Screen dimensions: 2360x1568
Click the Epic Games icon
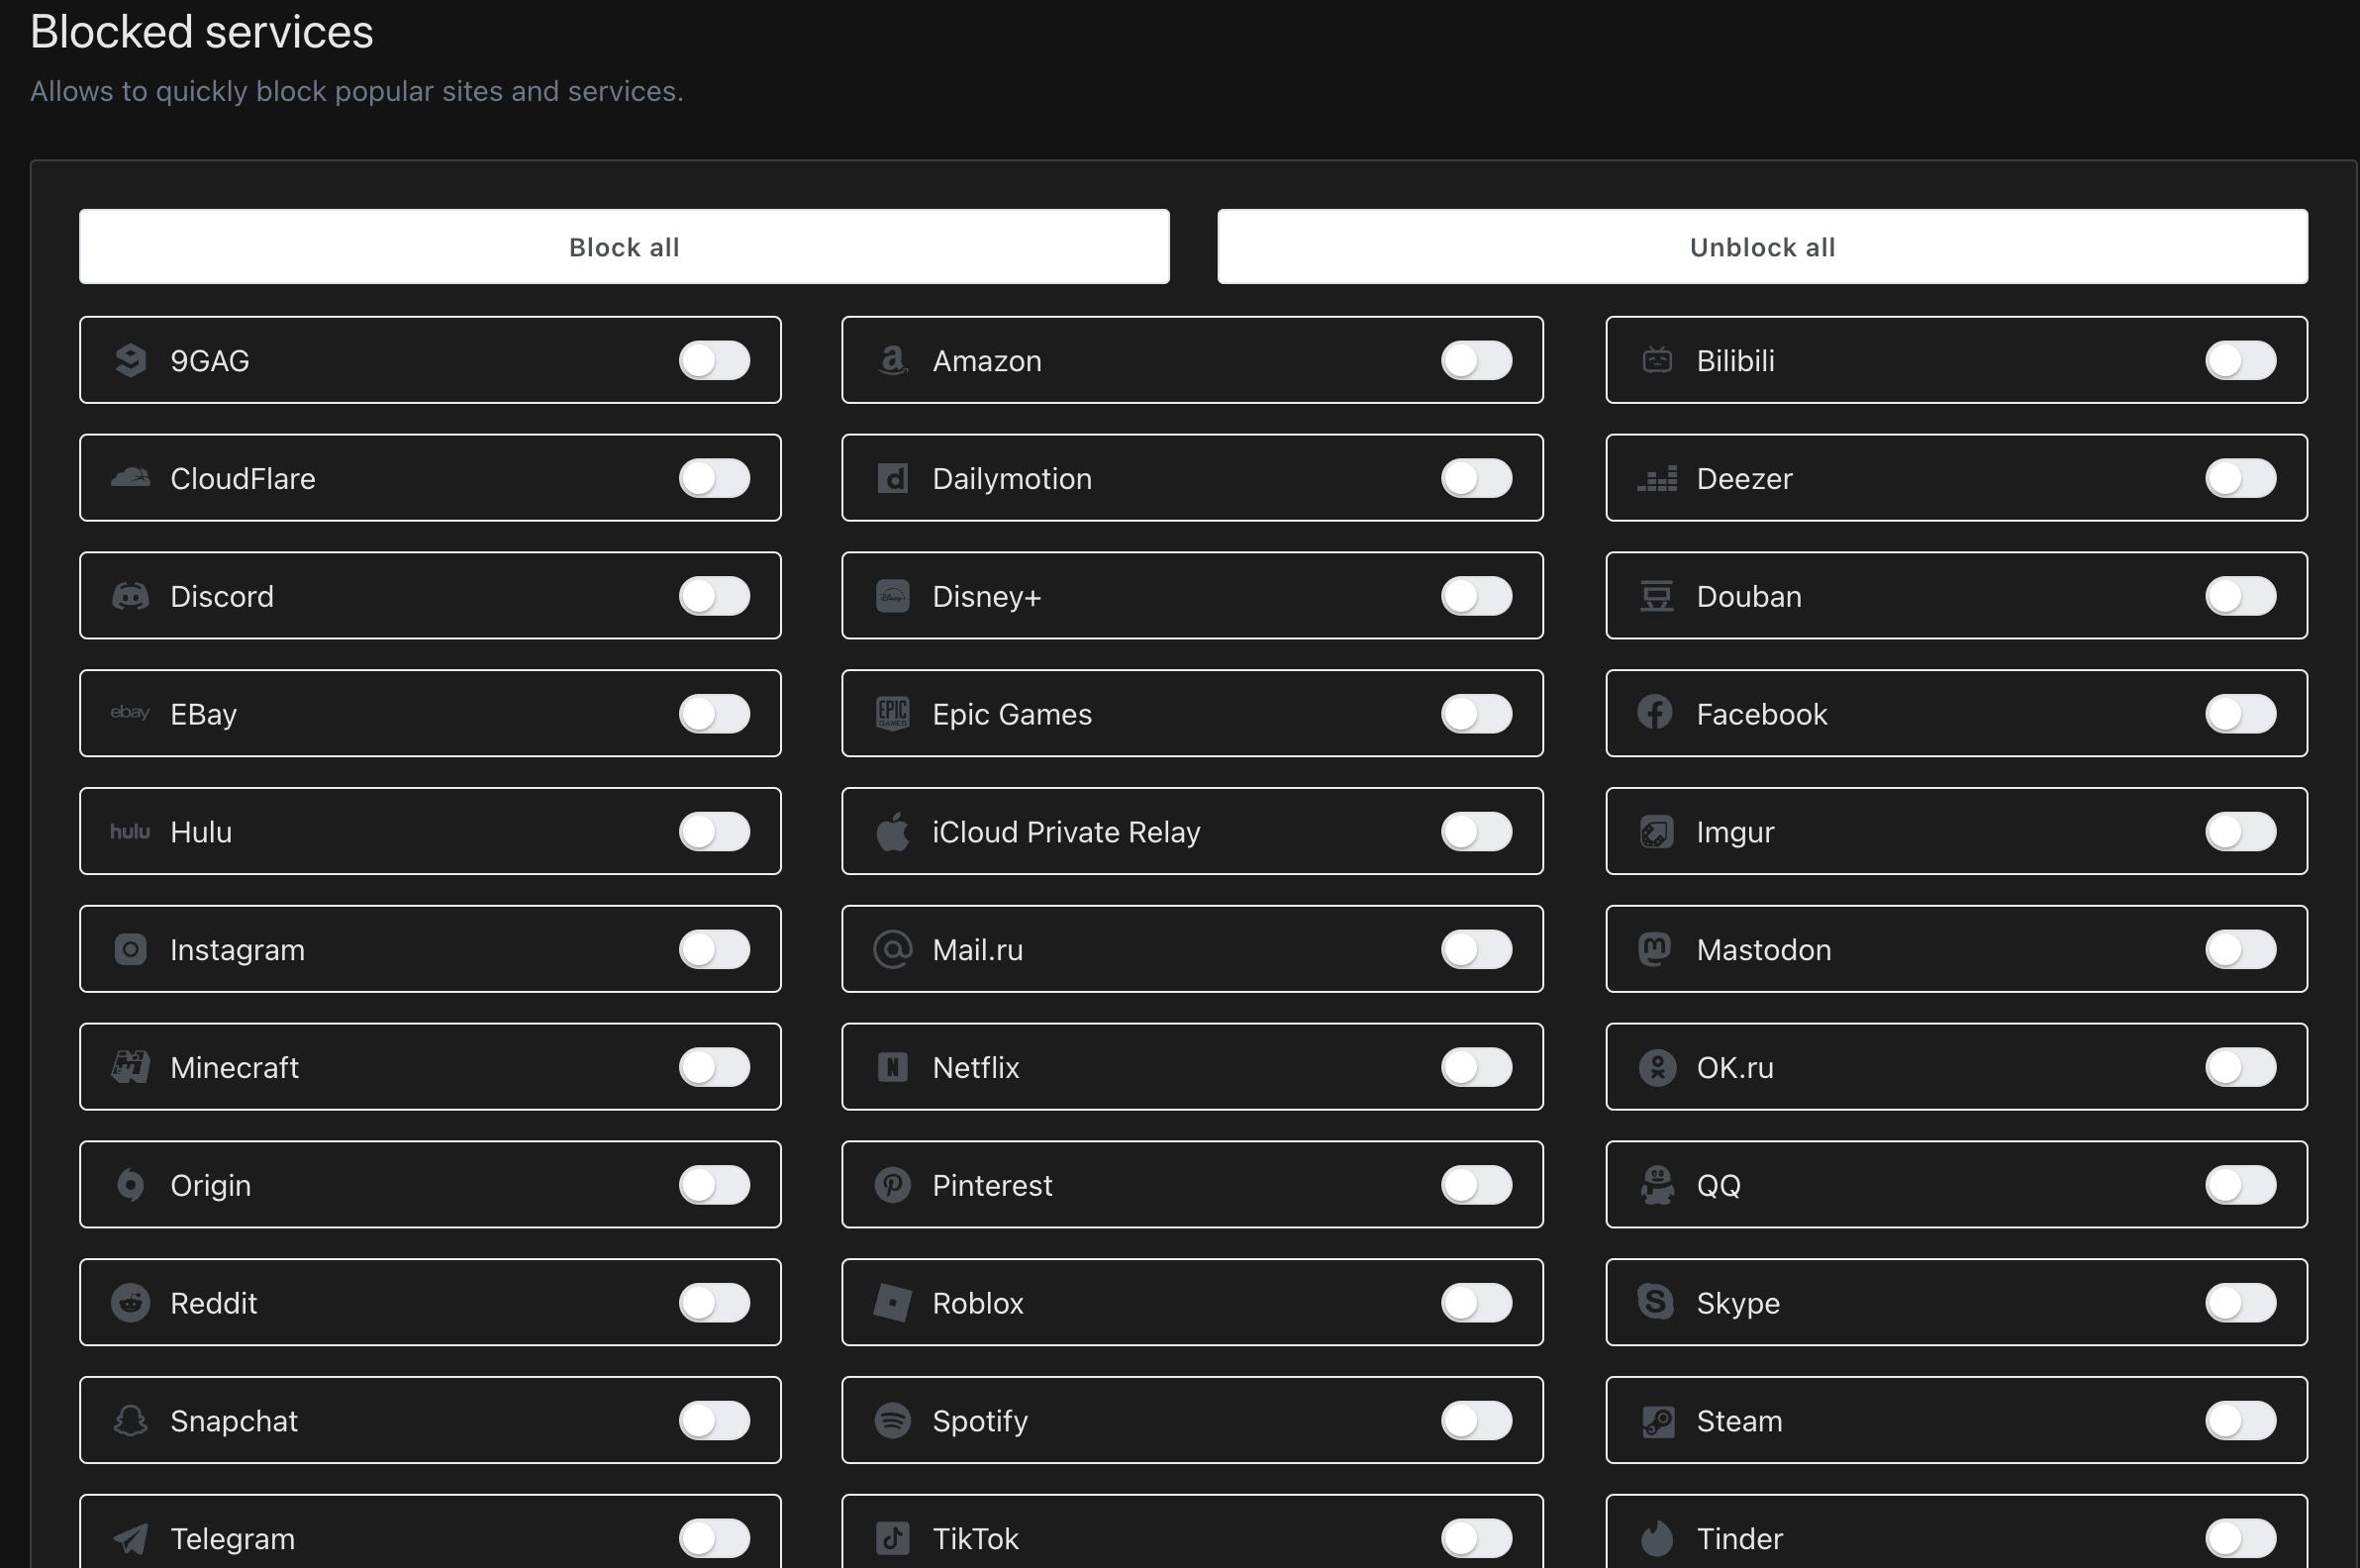[x=893, y=713]
